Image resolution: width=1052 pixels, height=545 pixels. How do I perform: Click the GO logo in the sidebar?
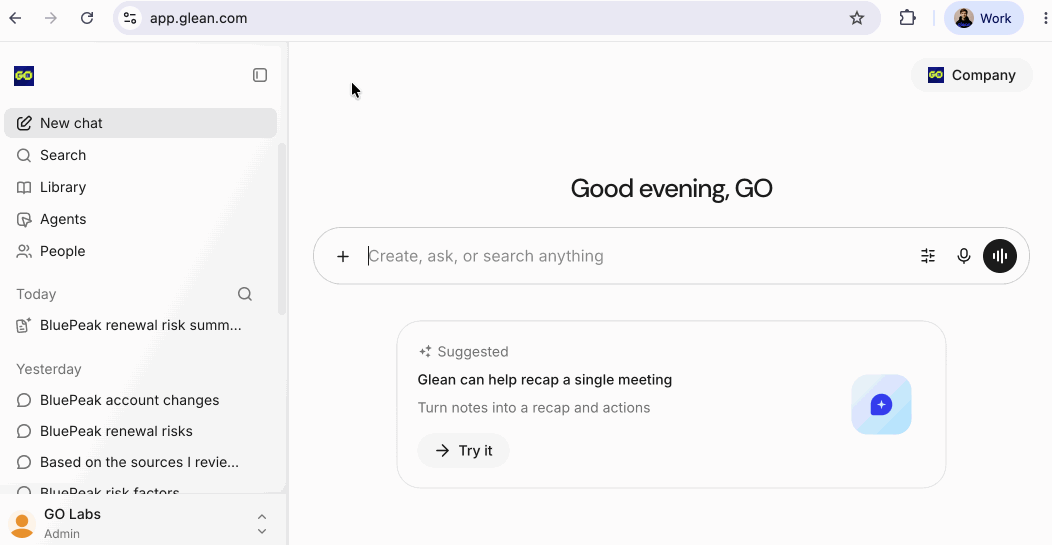point(23,76)
